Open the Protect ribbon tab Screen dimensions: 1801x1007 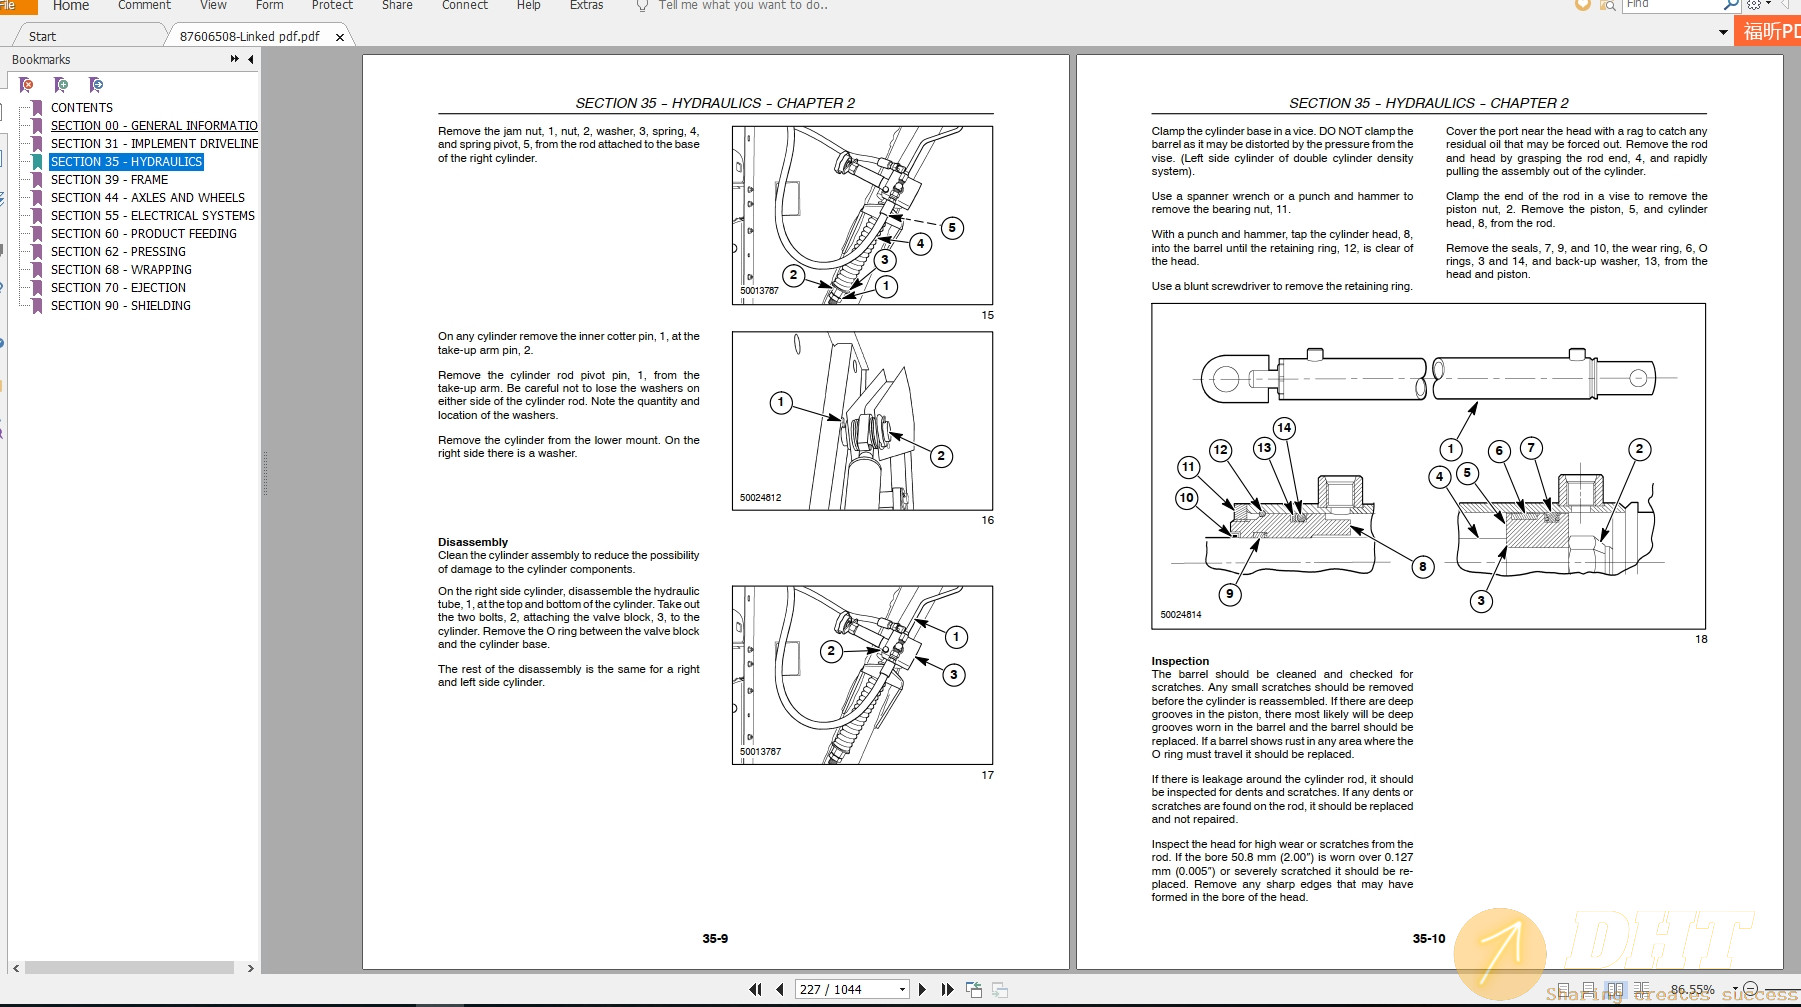332,6
